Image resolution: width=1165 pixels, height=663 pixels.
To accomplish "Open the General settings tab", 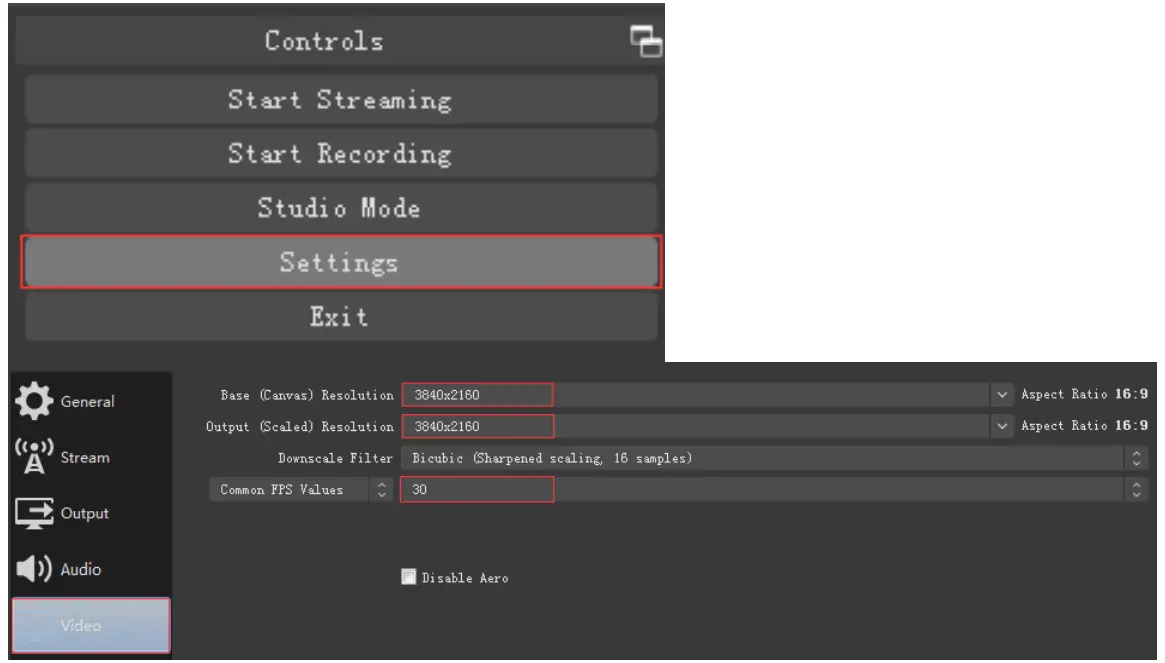I will [91, 401].
